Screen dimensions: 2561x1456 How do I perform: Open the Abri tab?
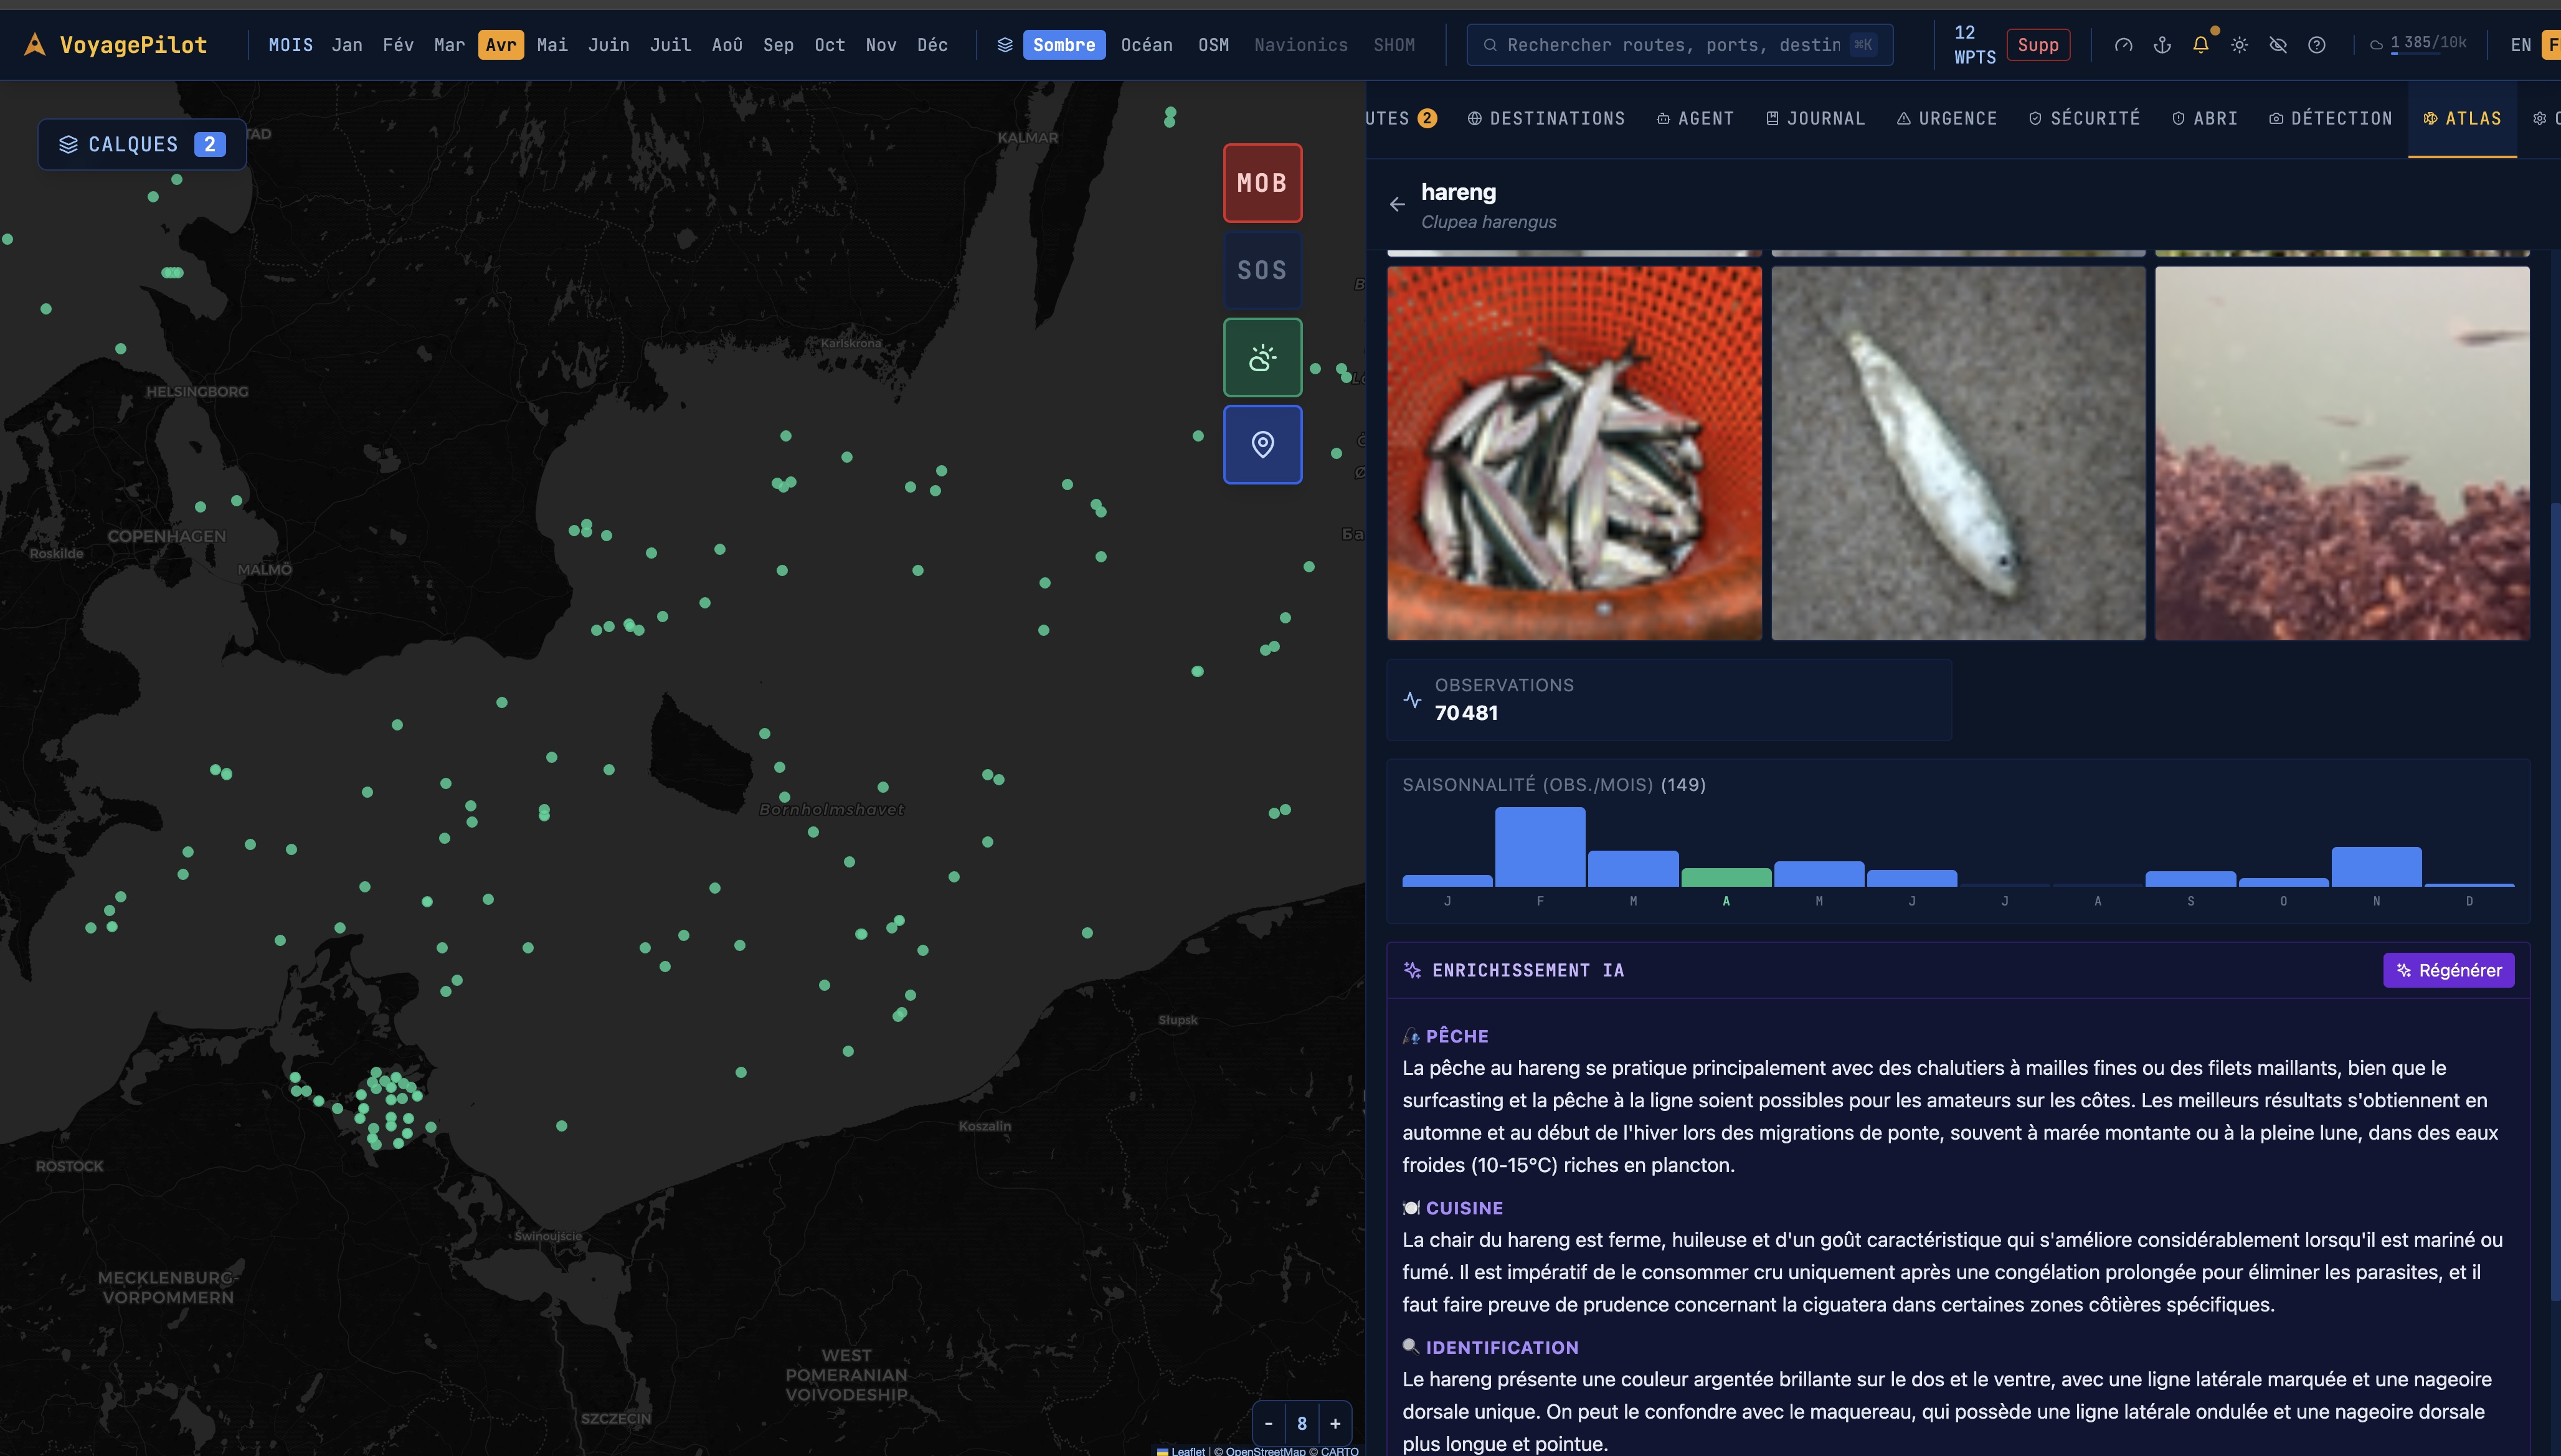tap(2205, 118)
